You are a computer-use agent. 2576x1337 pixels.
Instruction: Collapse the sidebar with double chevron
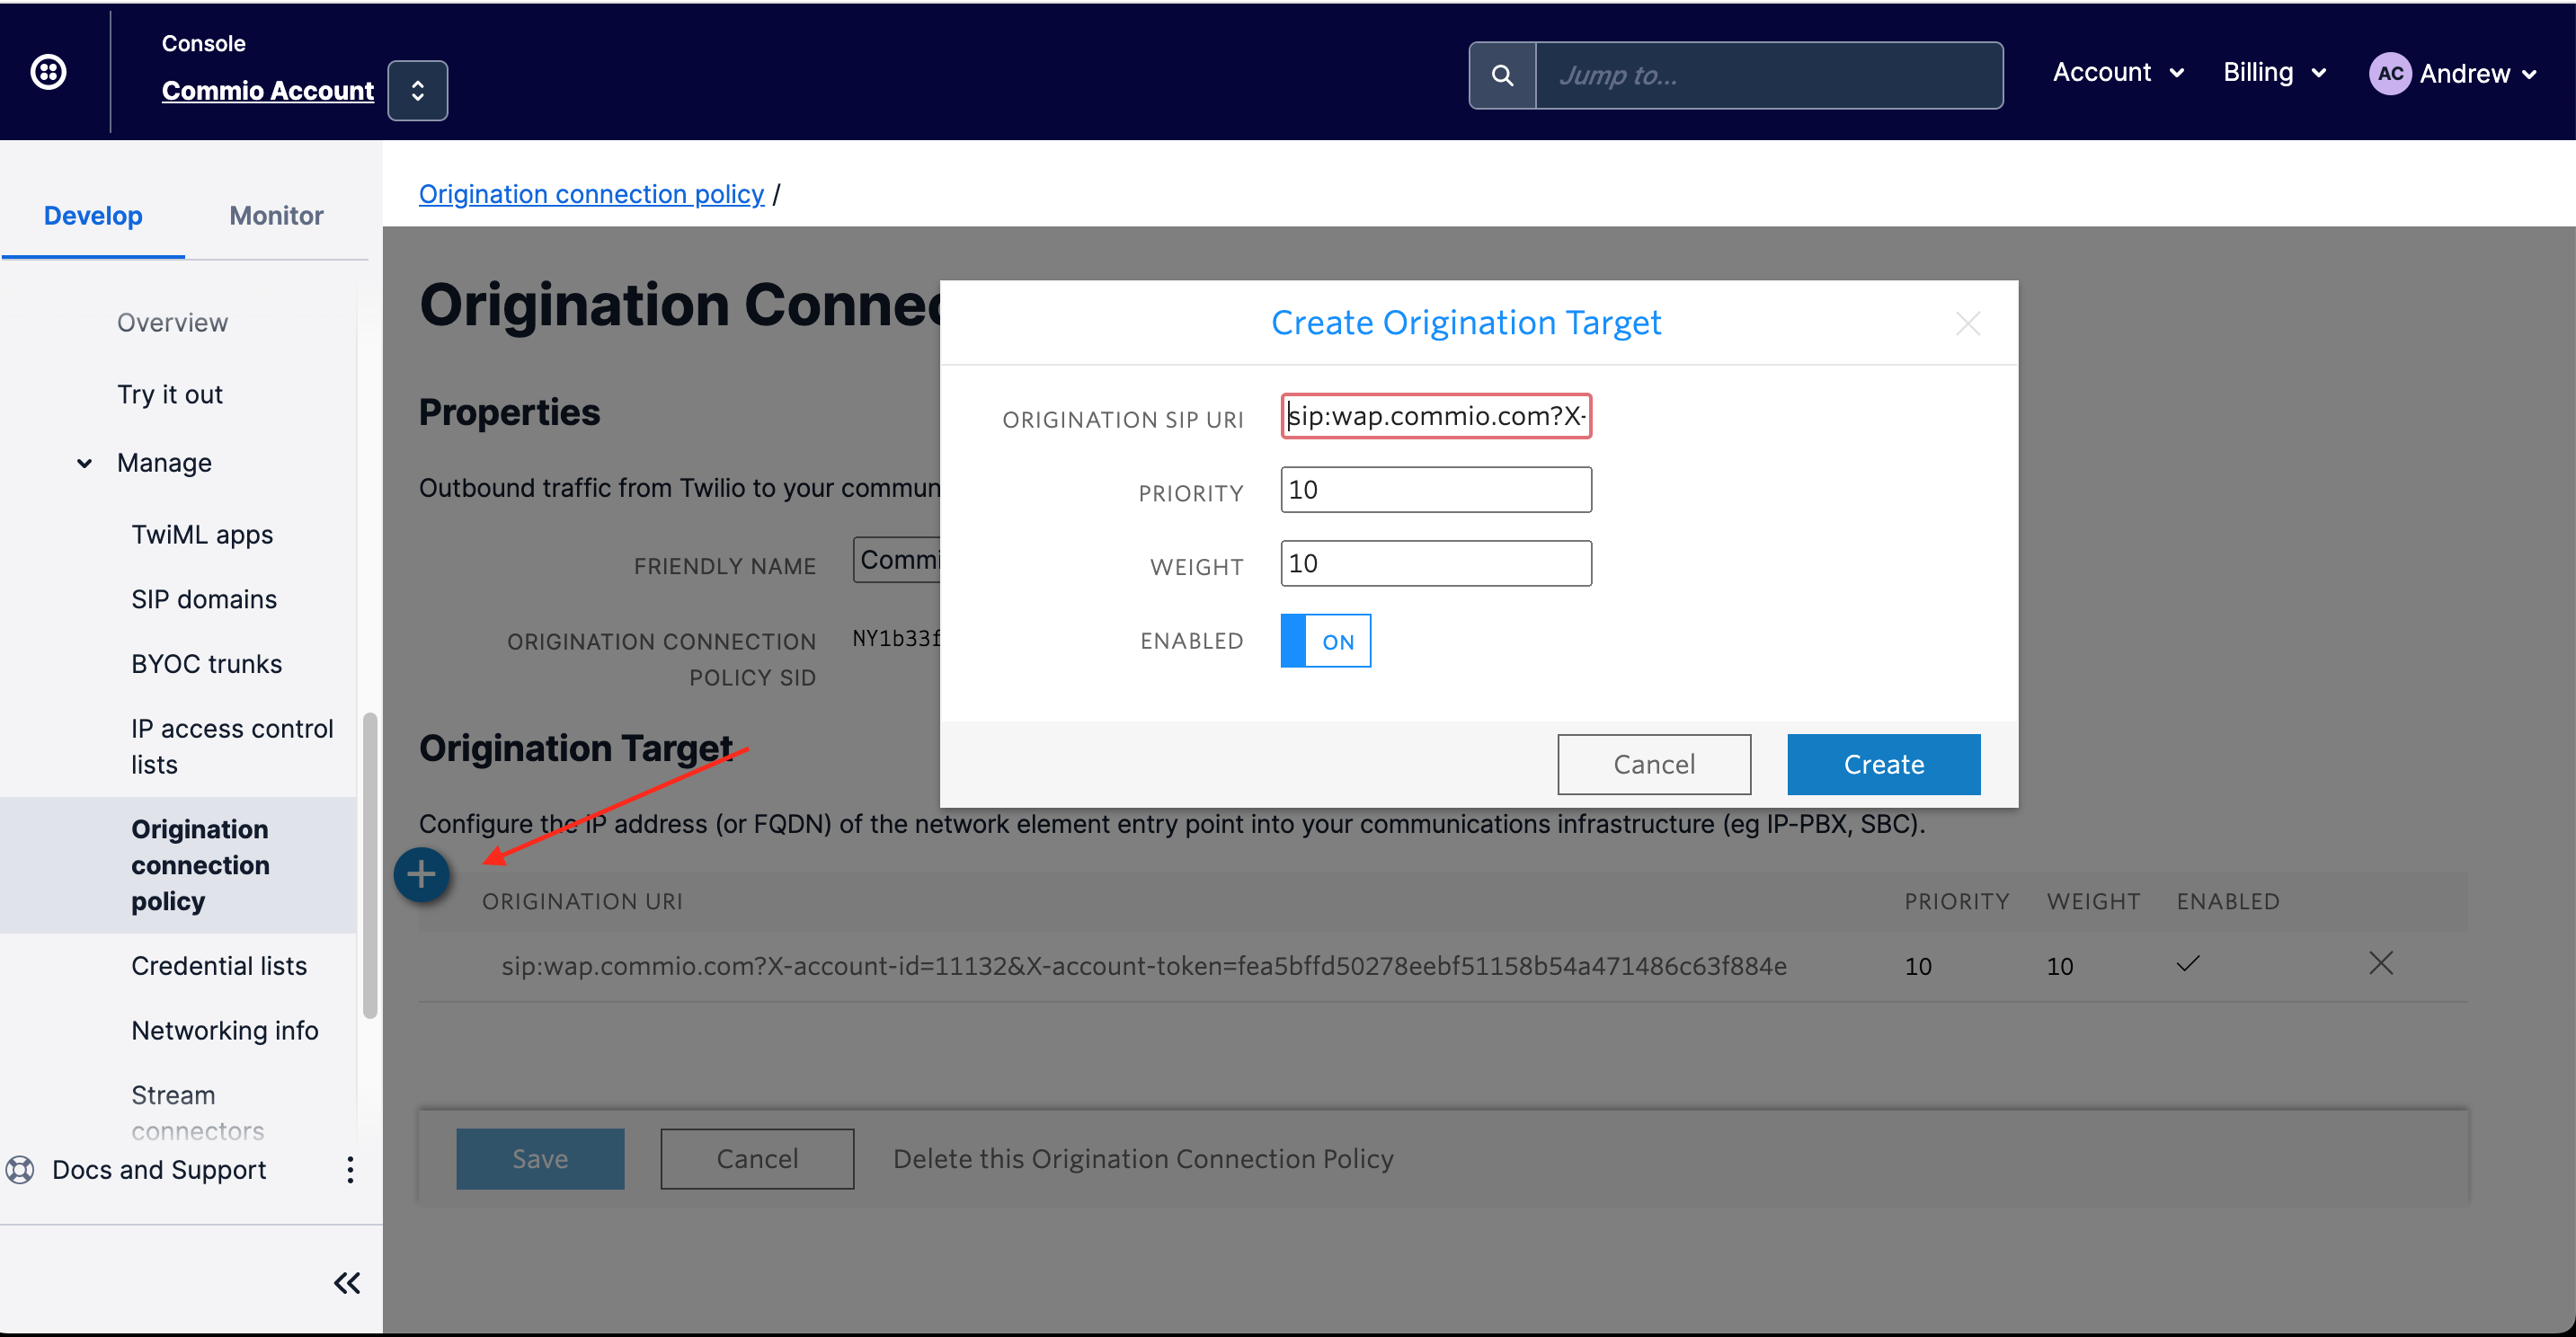[x=346, y=1283]
